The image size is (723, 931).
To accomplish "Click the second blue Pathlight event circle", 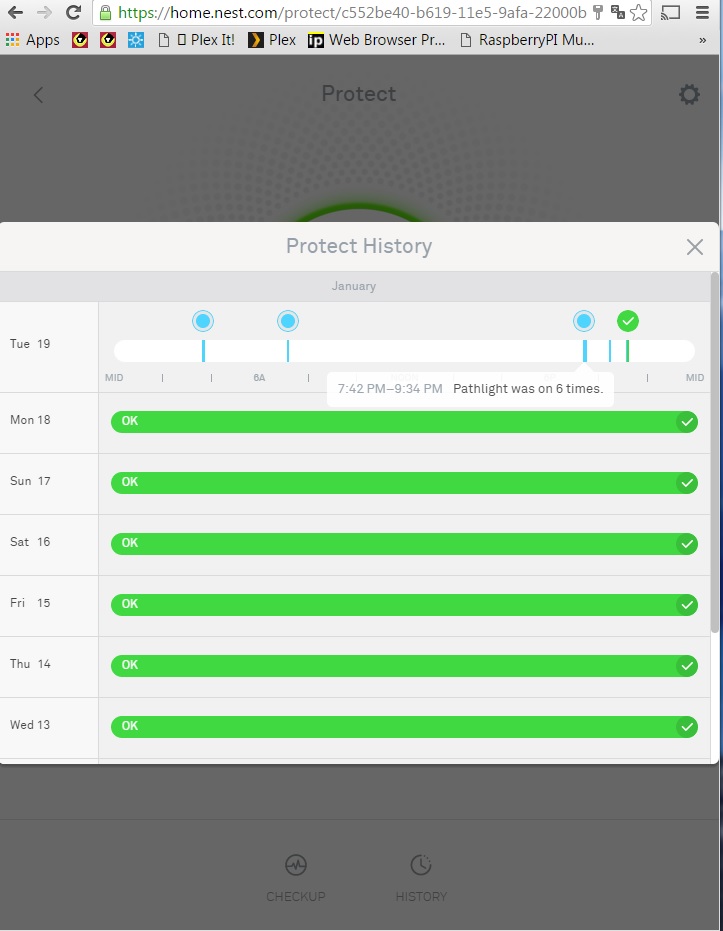I will coord(288,321).
